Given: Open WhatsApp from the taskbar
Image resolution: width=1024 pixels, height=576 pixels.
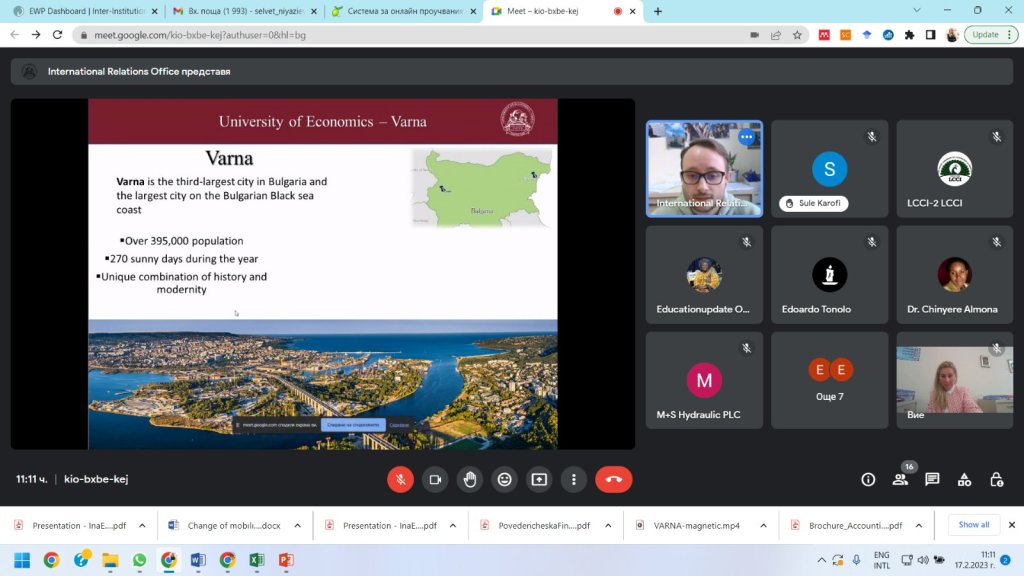Looking at the screenshot, I should (139, 560).
